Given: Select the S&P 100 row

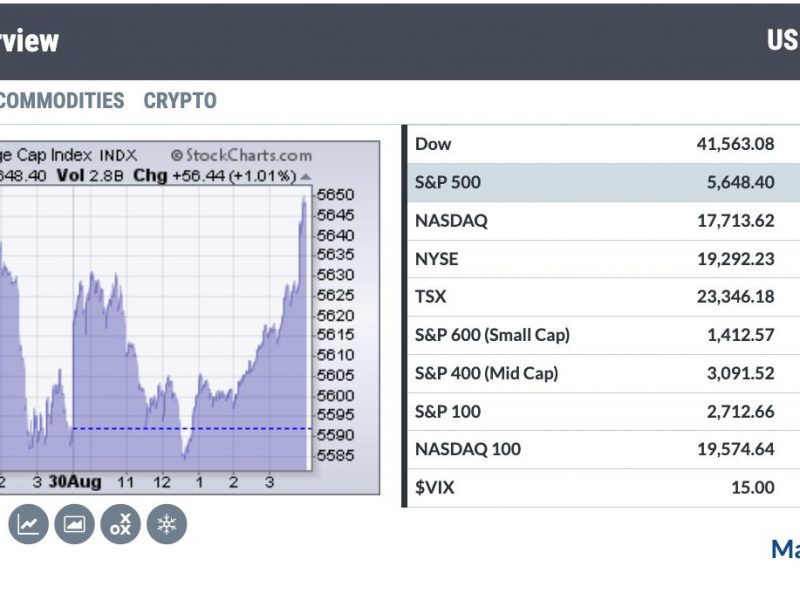Looking at the screenshot, I should (x=604, y=411).
